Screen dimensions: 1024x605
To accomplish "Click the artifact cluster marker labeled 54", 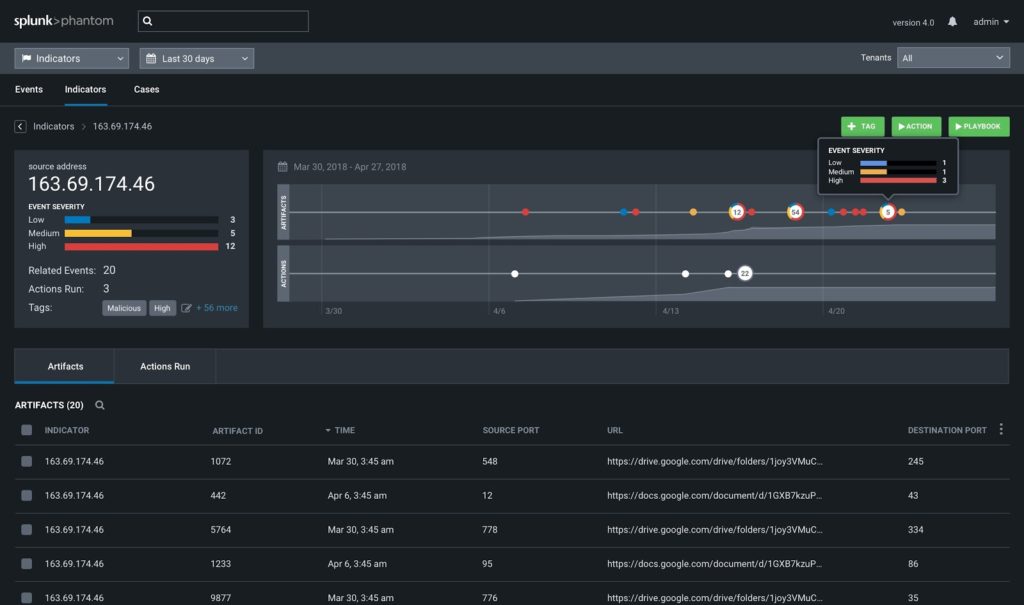I will [795, 212].
